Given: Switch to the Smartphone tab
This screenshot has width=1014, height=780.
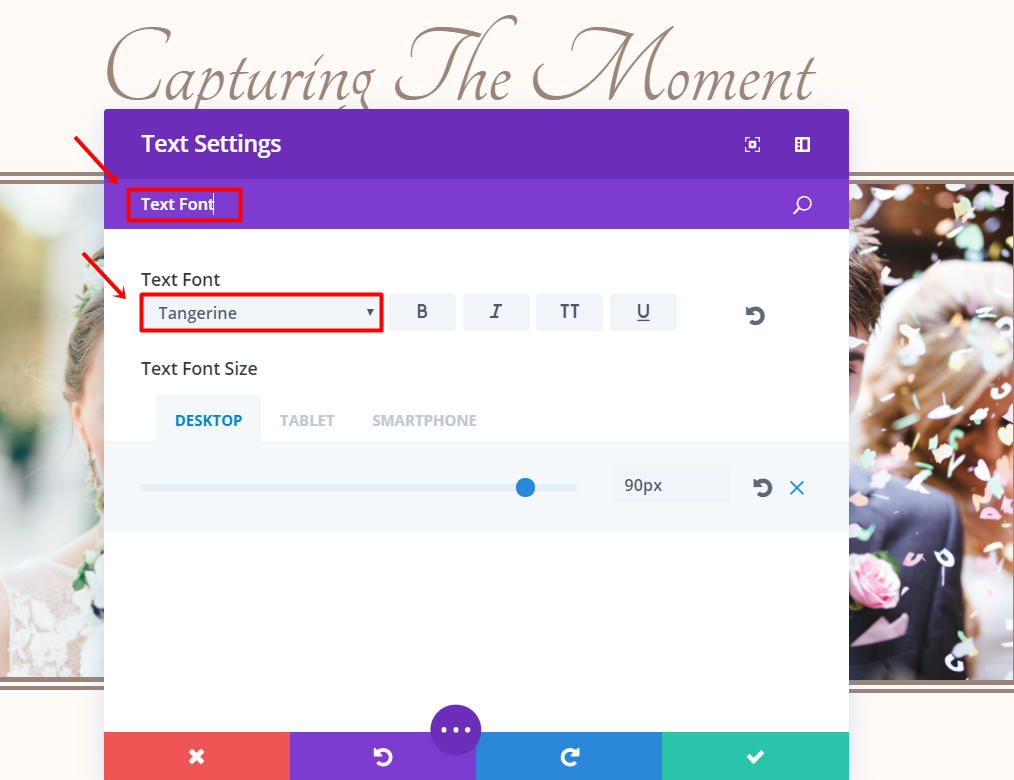Looking at the screenshot, I should coord(424,420).
